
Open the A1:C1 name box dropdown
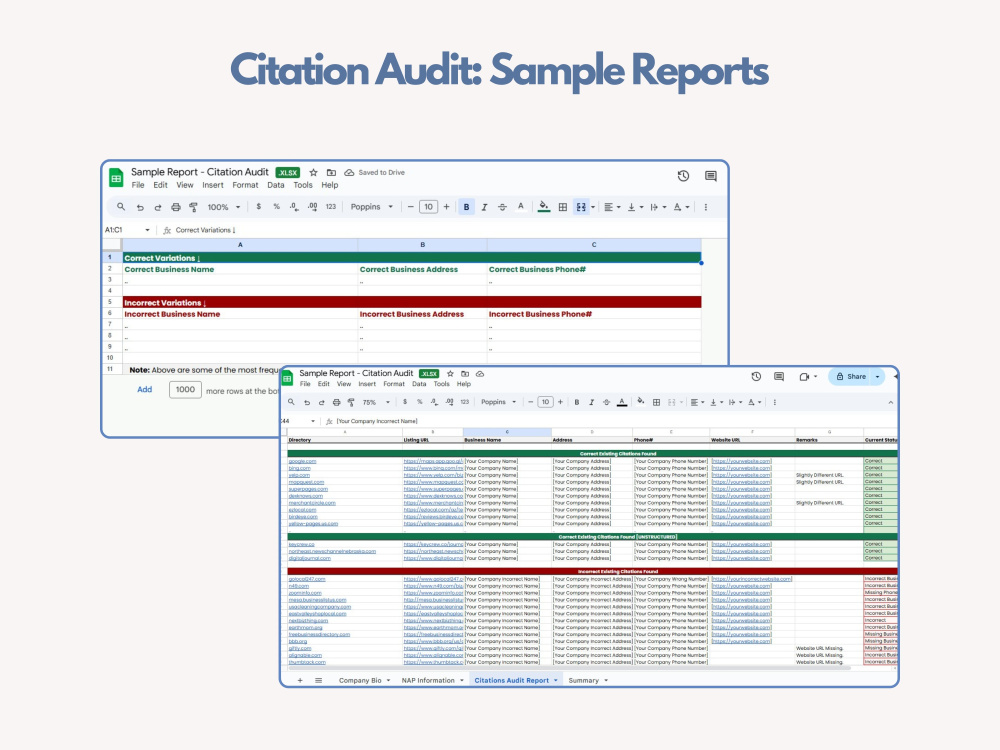point(147,230)
